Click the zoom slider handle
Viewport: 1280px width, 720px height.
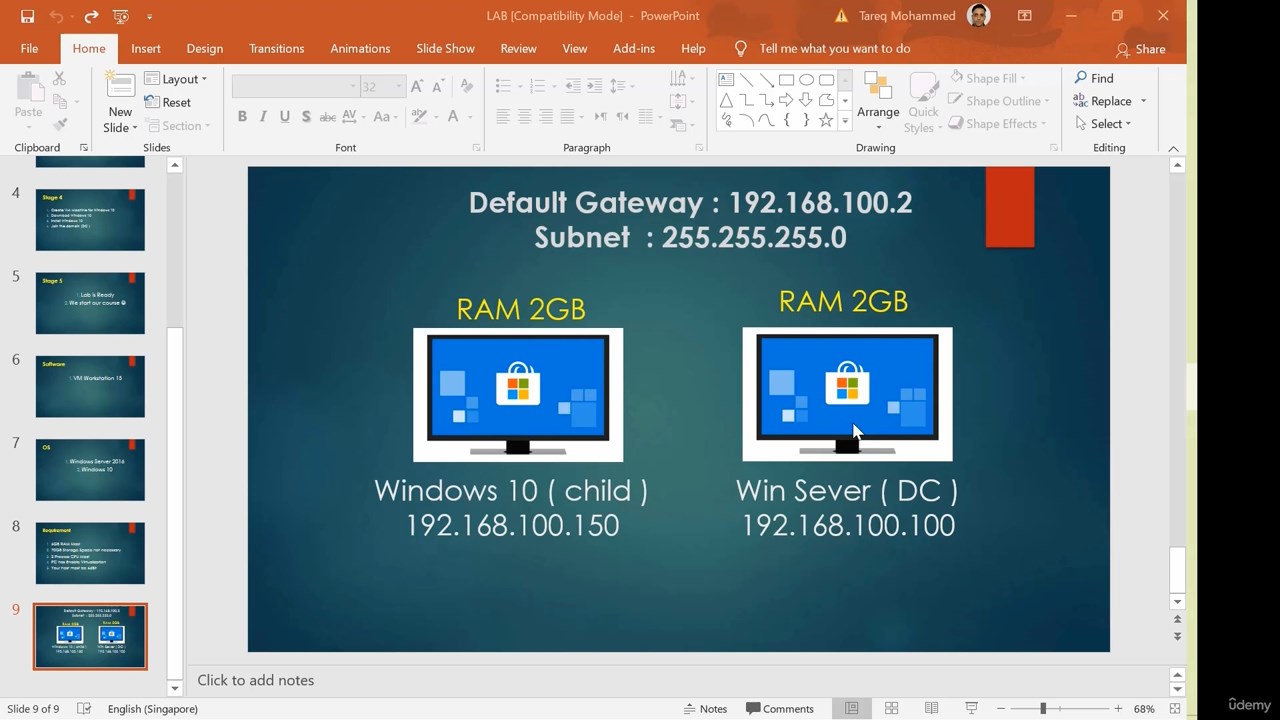[1043, 708]
